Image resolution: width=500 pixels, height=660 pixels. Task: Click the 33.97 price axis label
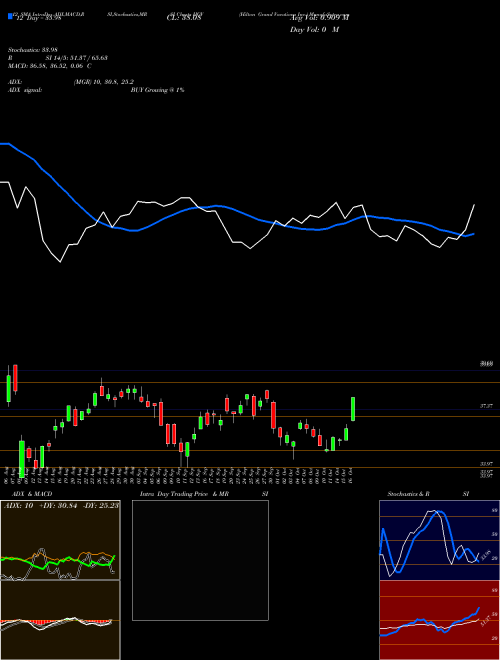tap(486, 464)
